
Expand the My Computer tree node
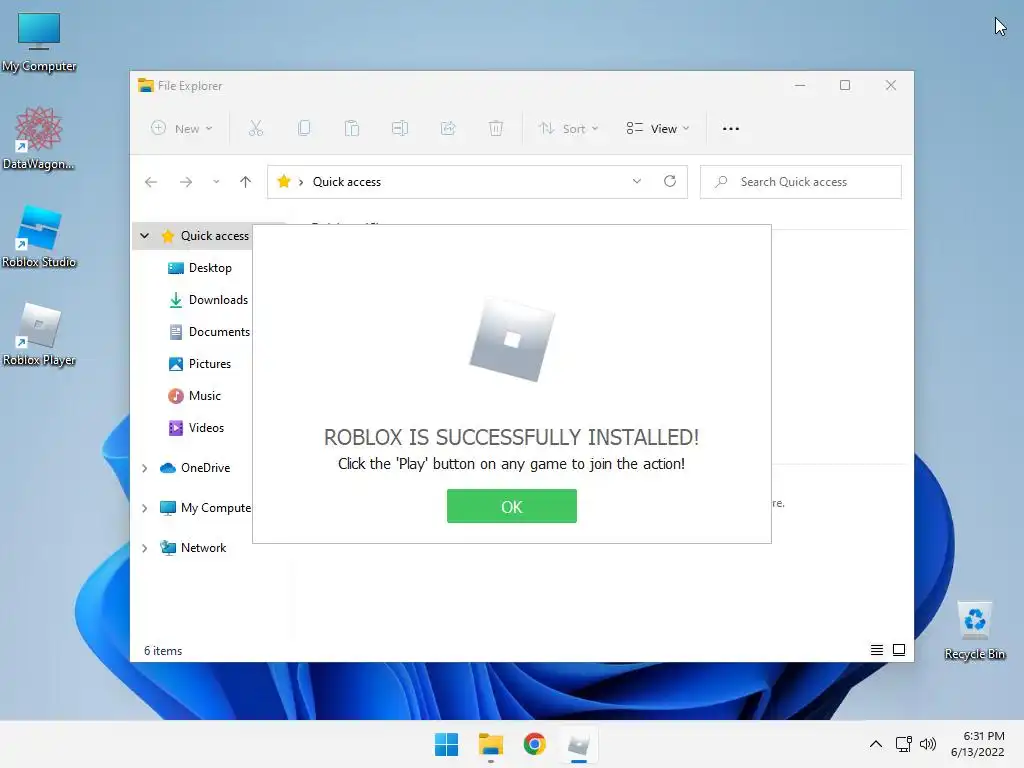(144, 508)
